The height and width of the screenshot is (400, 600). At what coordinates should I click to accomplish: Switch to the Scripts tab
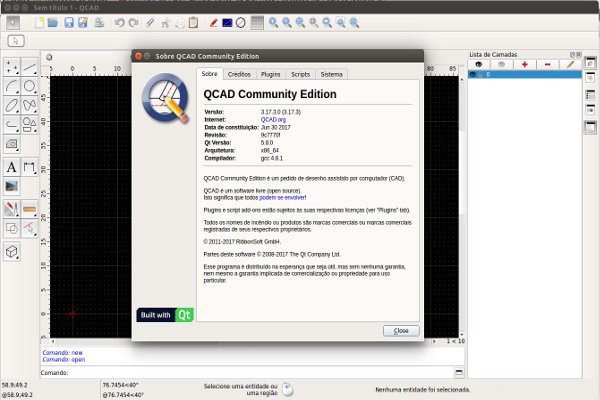coord(300,74)
